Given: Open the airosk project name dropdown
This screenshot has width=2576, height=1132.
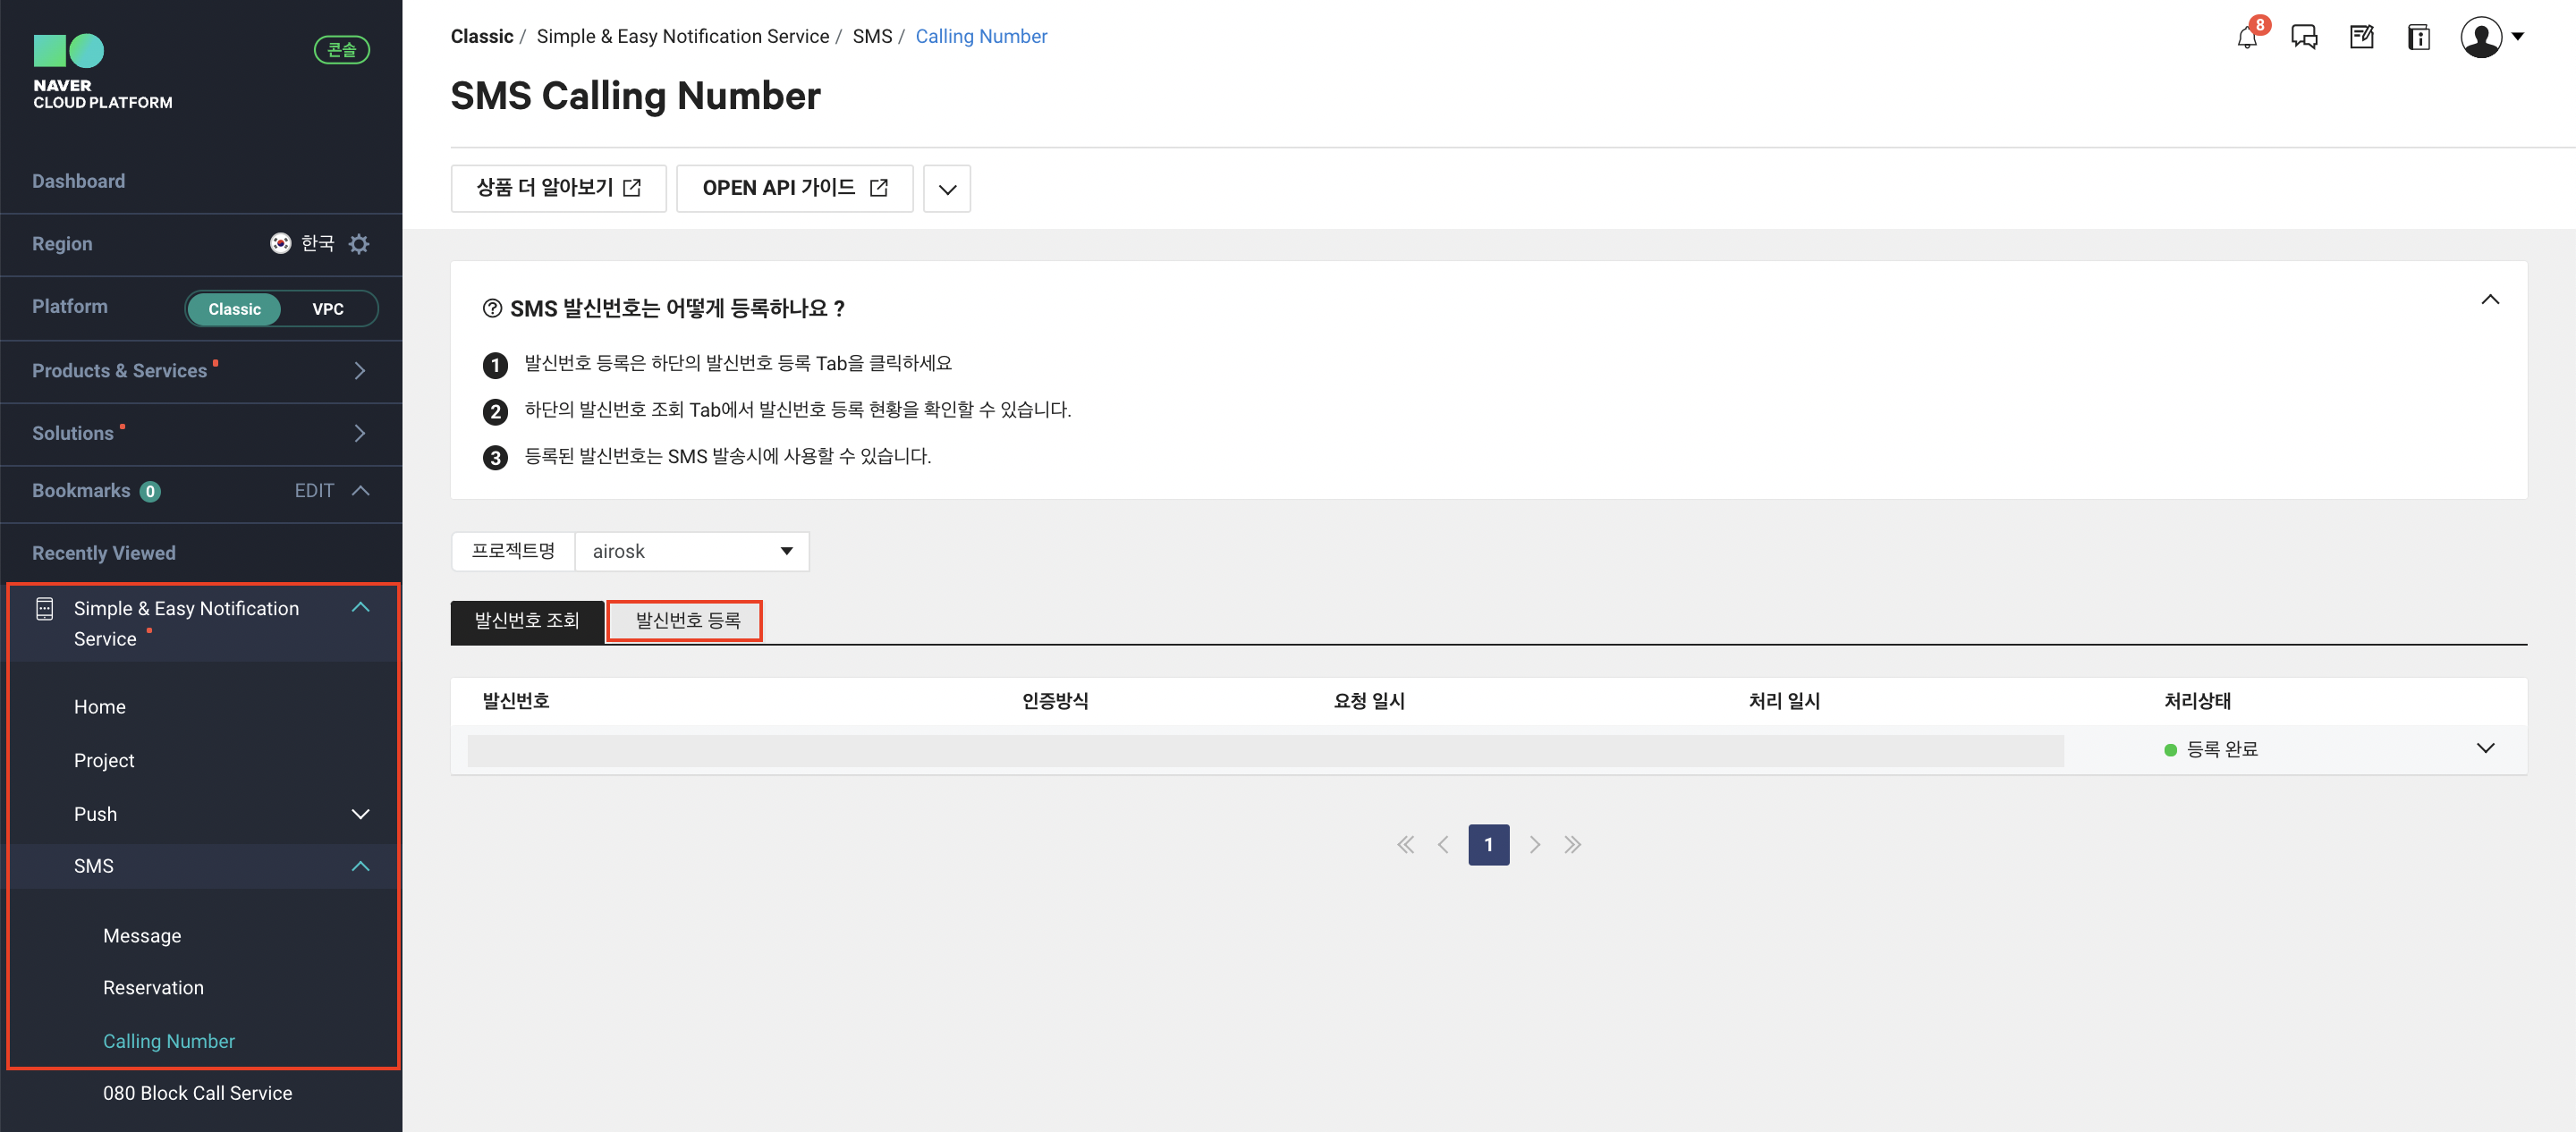Looking at the screenshot, I should pos(691,551).
